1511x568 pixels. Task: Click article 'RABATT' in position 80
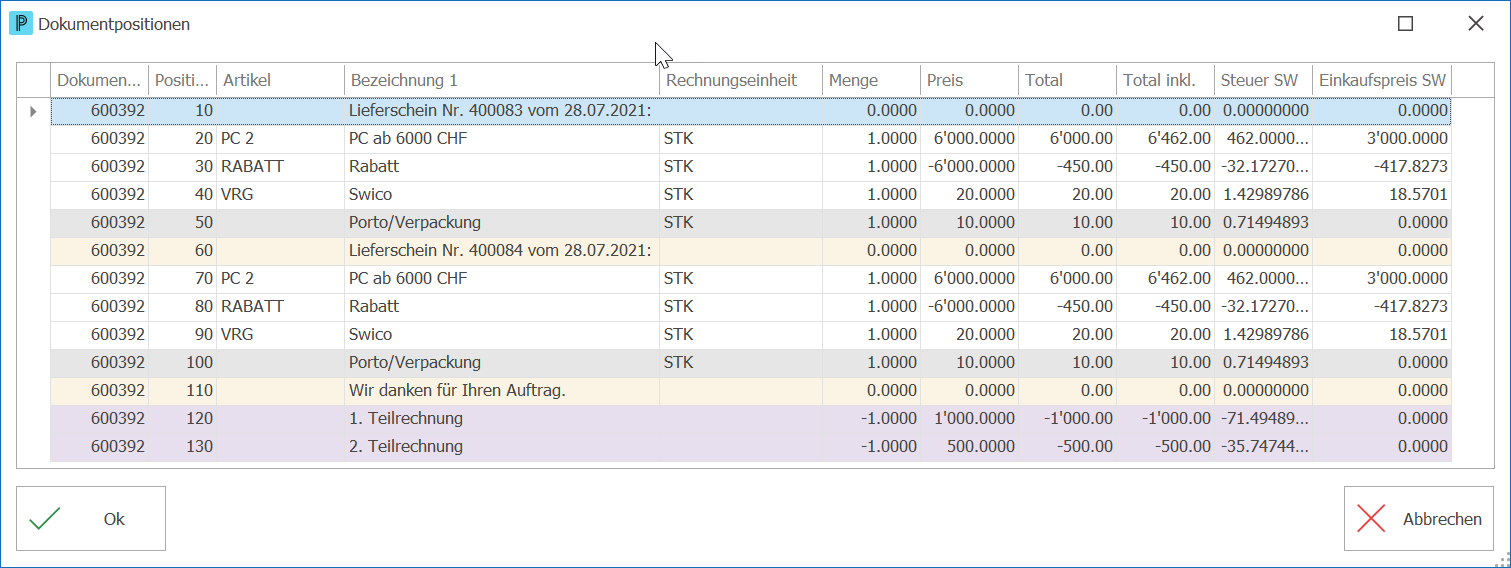click(252, 306)
